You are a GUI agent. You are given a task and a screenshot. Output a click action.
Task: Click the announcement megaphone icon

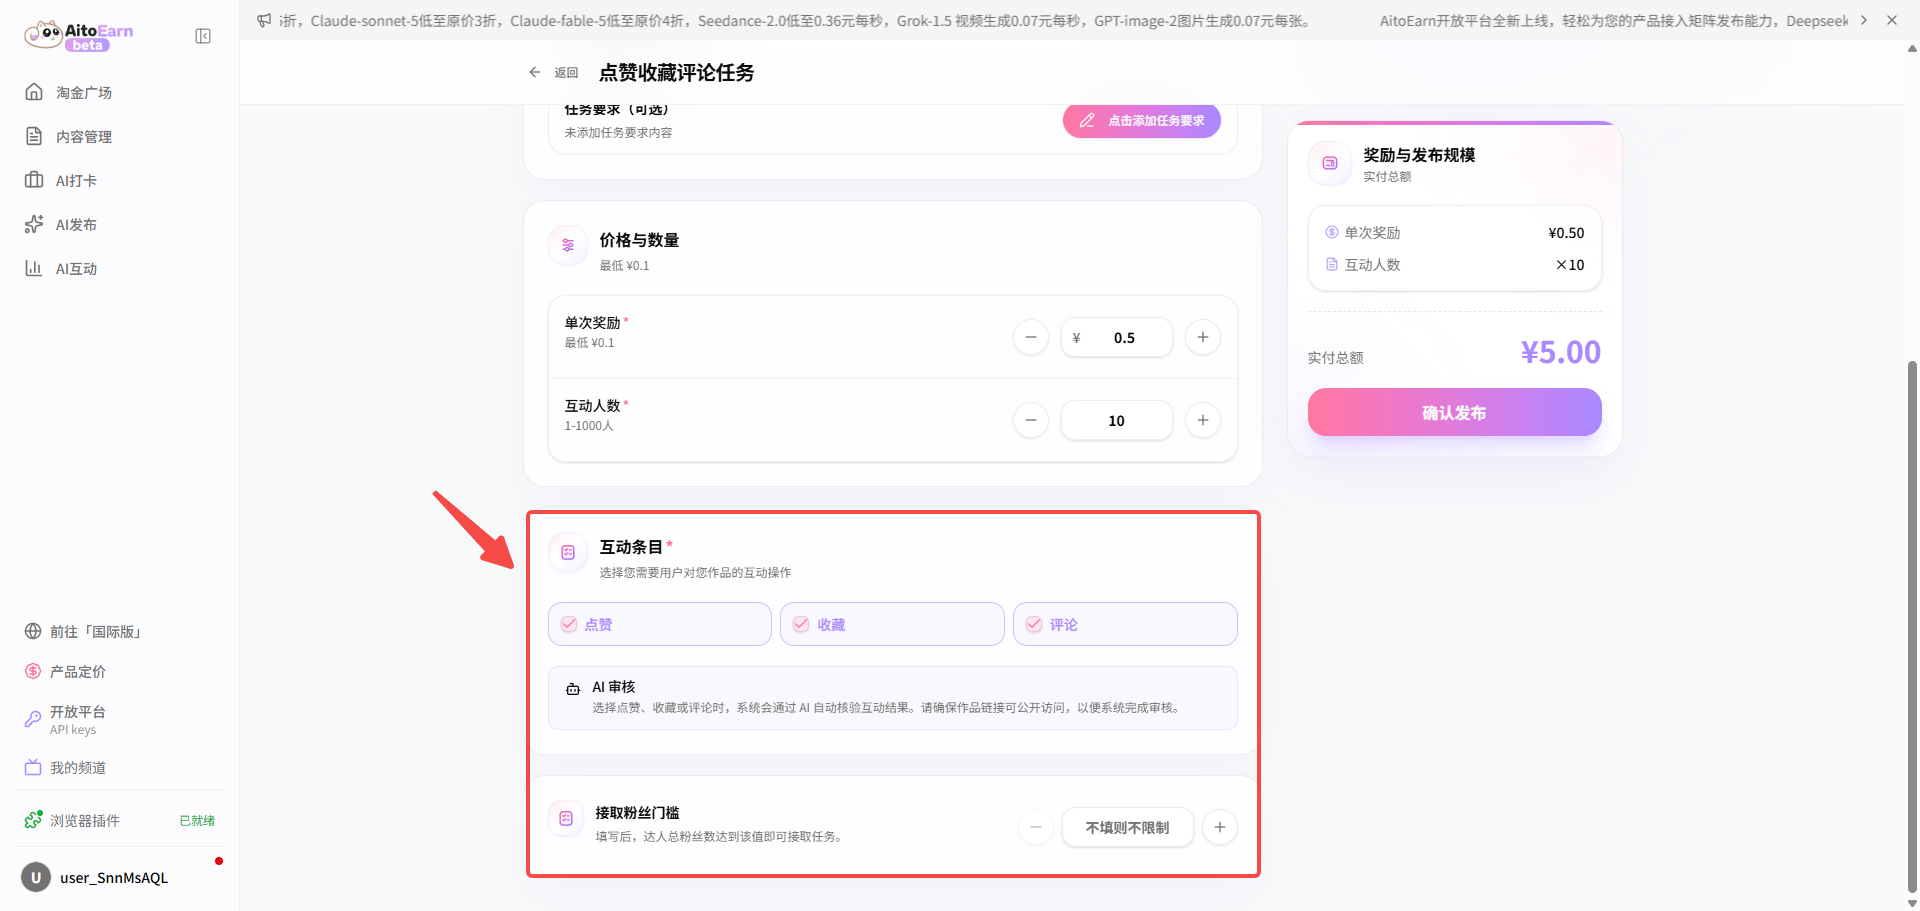point(264,20)
